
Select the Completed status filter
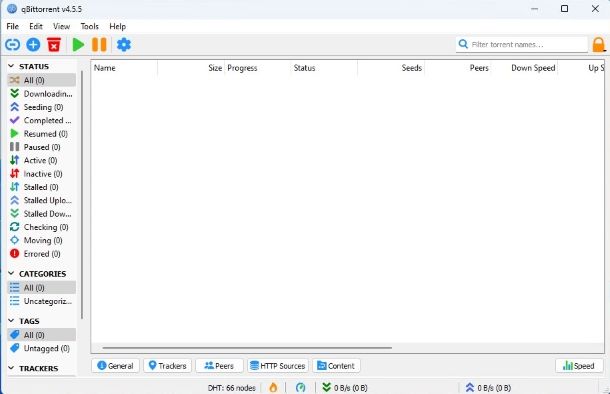coord(42,120)
